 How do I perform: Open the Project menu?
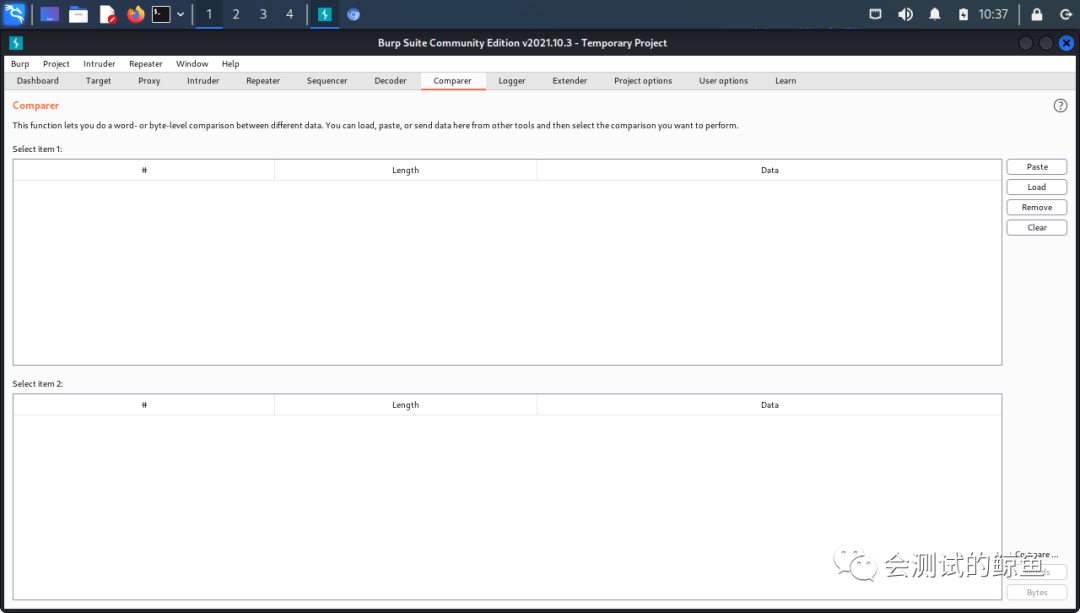[x=56, y=63]
